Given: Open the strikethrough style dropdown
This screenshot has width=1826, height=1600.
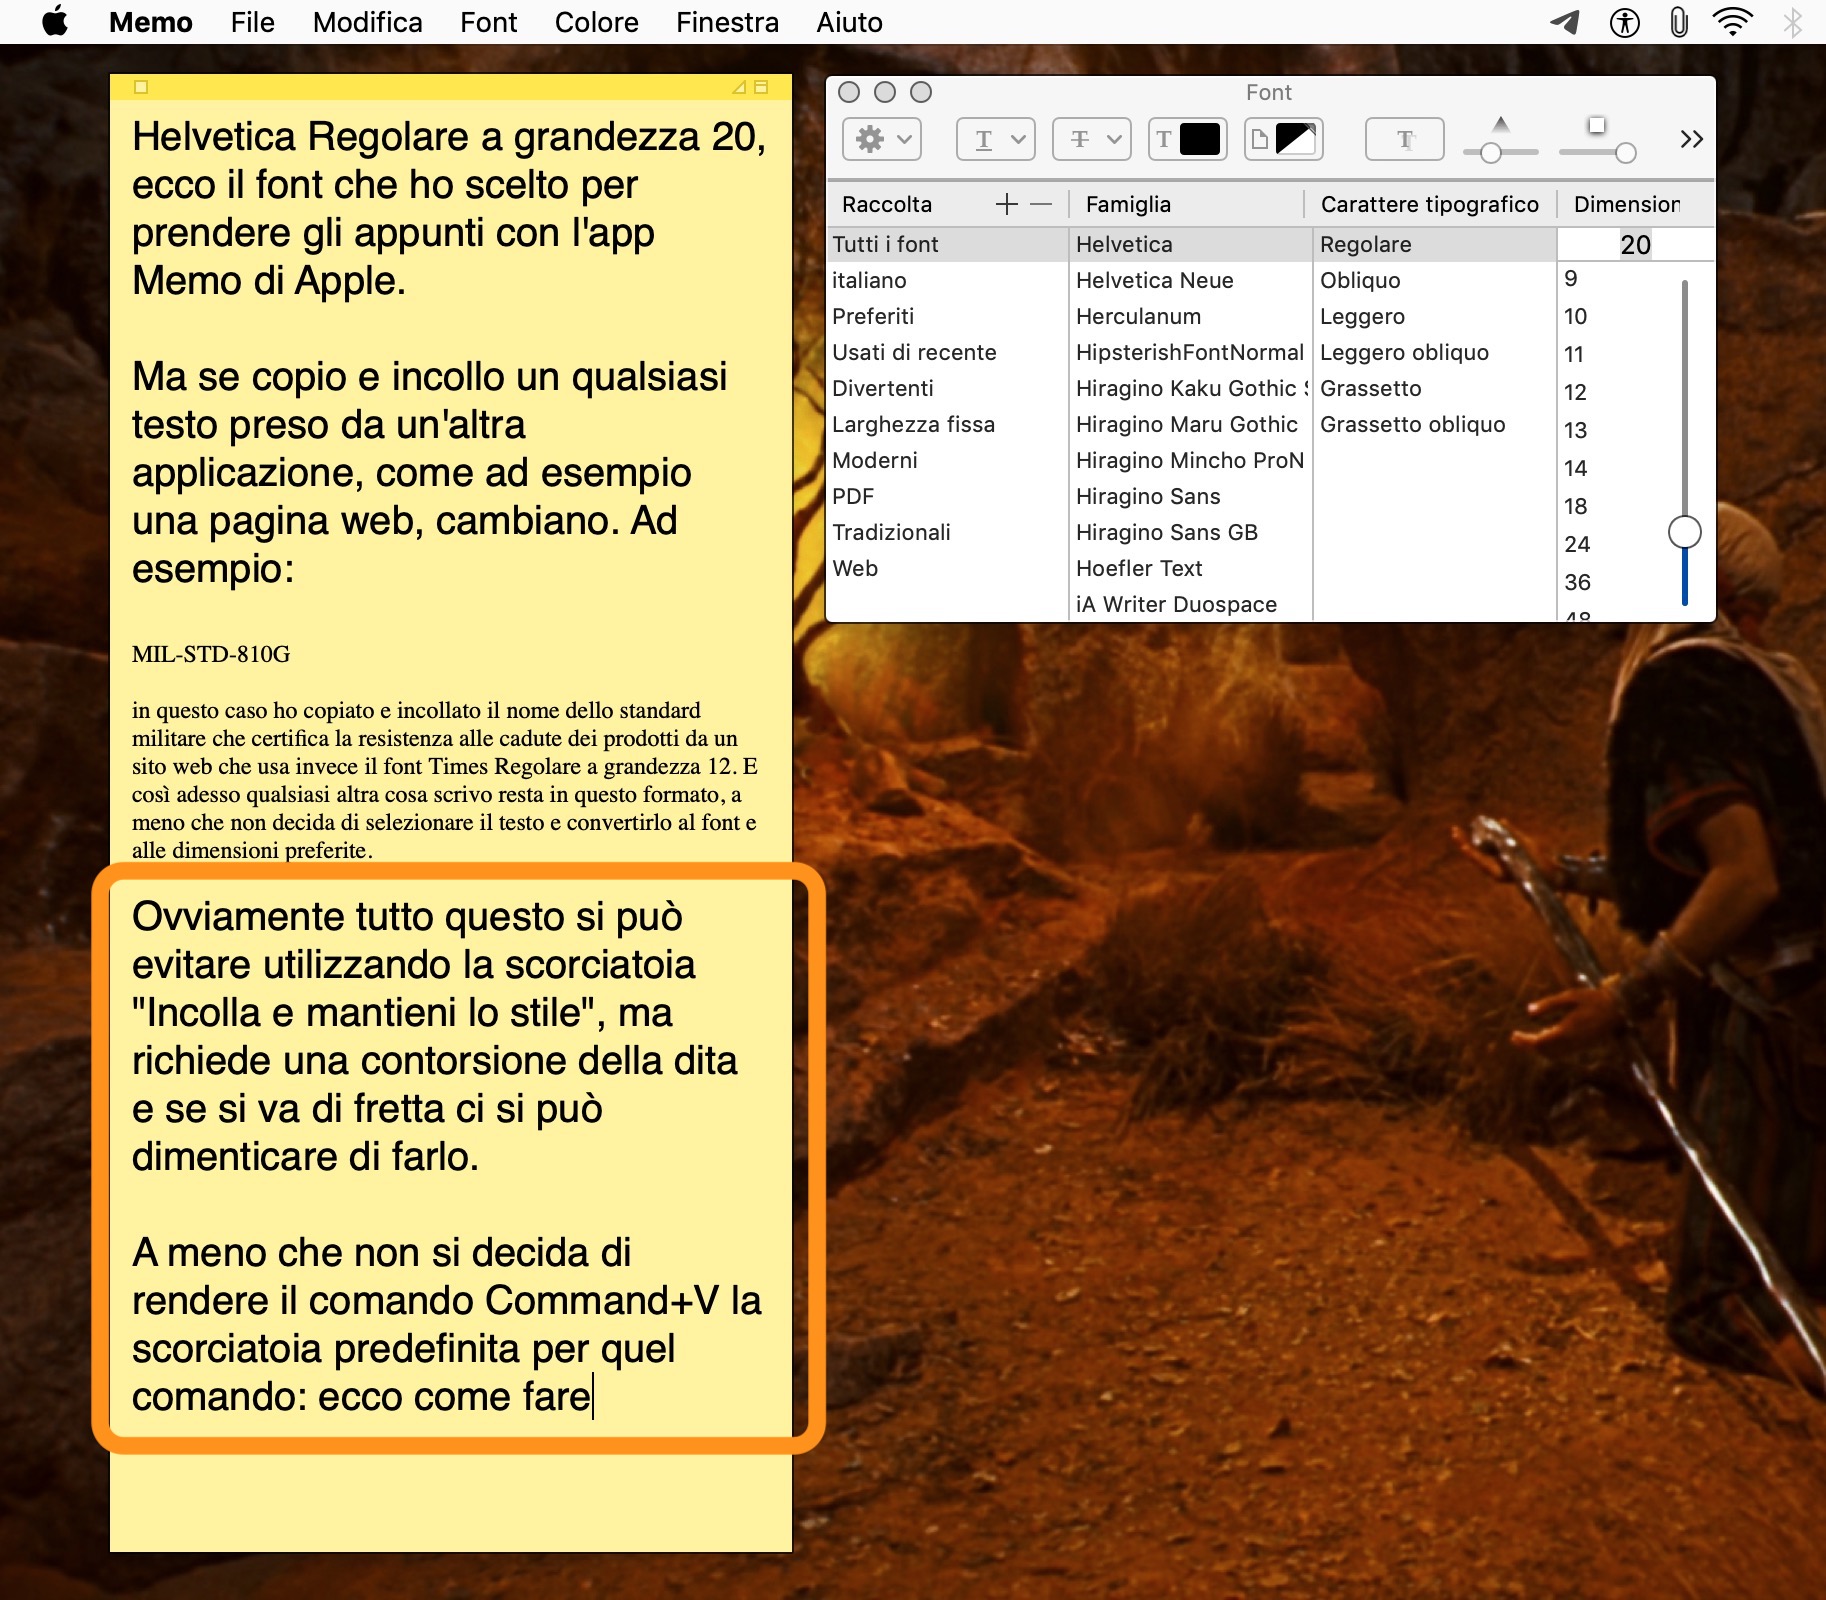Looking at the screenshot, I should (x=1092, y=139).
